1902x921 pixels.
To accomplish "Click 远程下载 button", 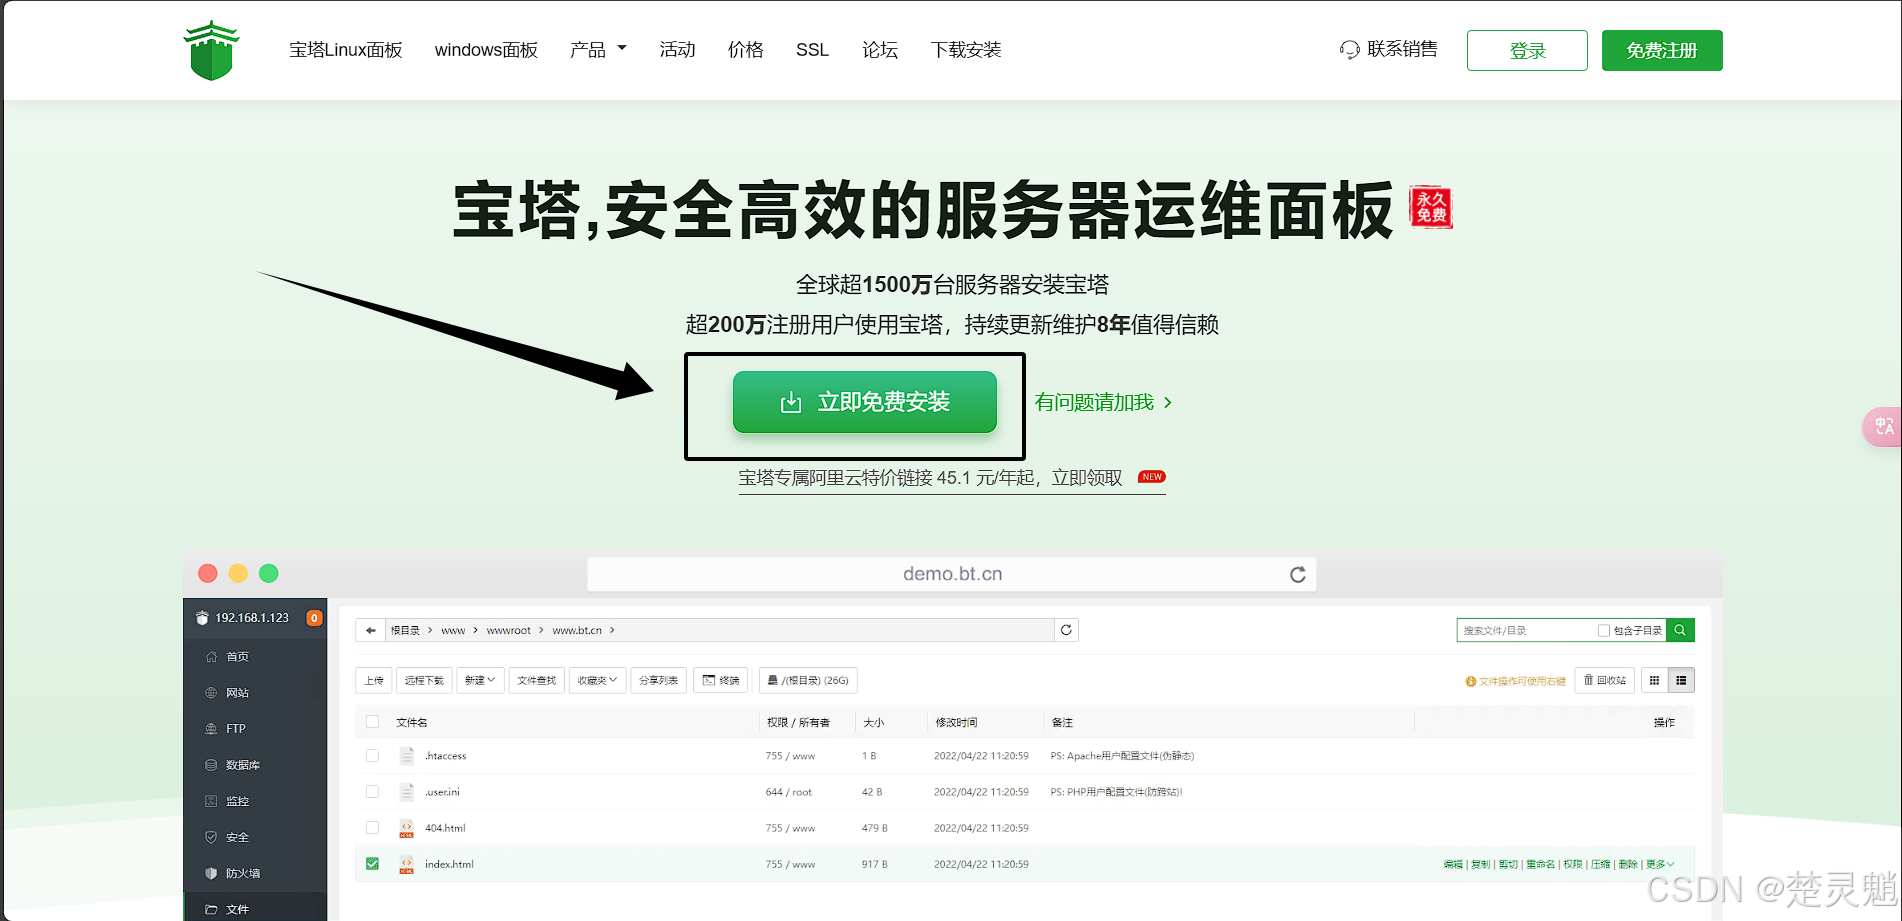I will (x=424, y=680).
